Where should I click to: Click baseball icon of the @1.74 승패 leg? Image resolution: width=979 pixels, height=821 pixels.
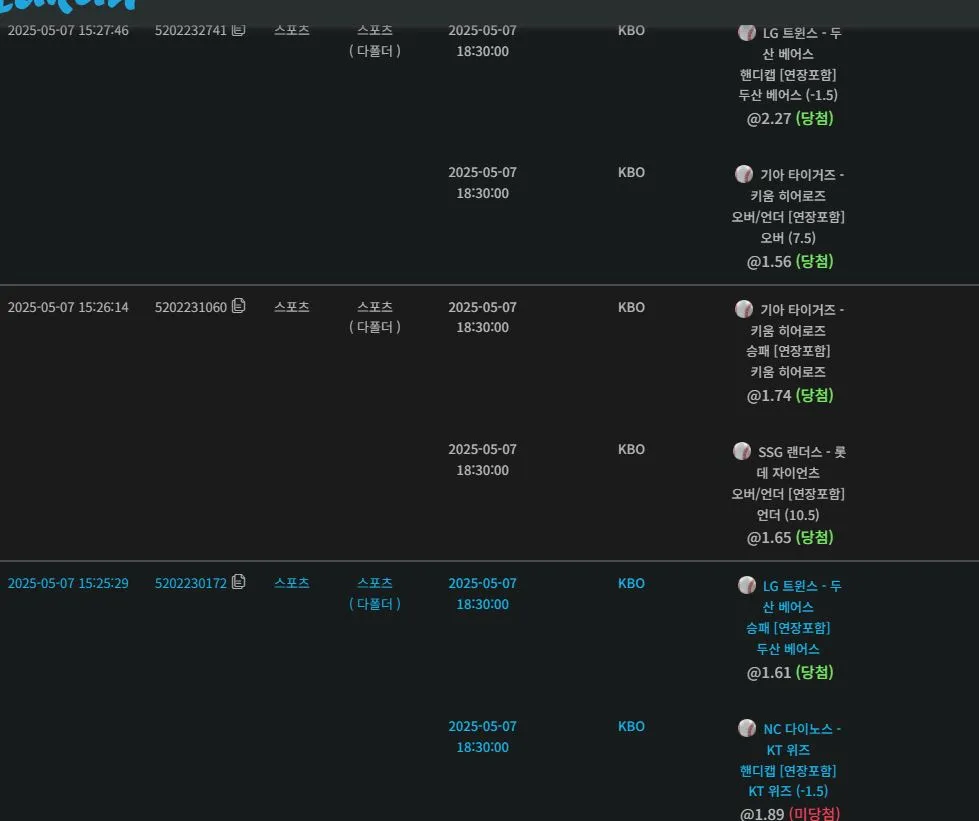(x=744, y=308)
